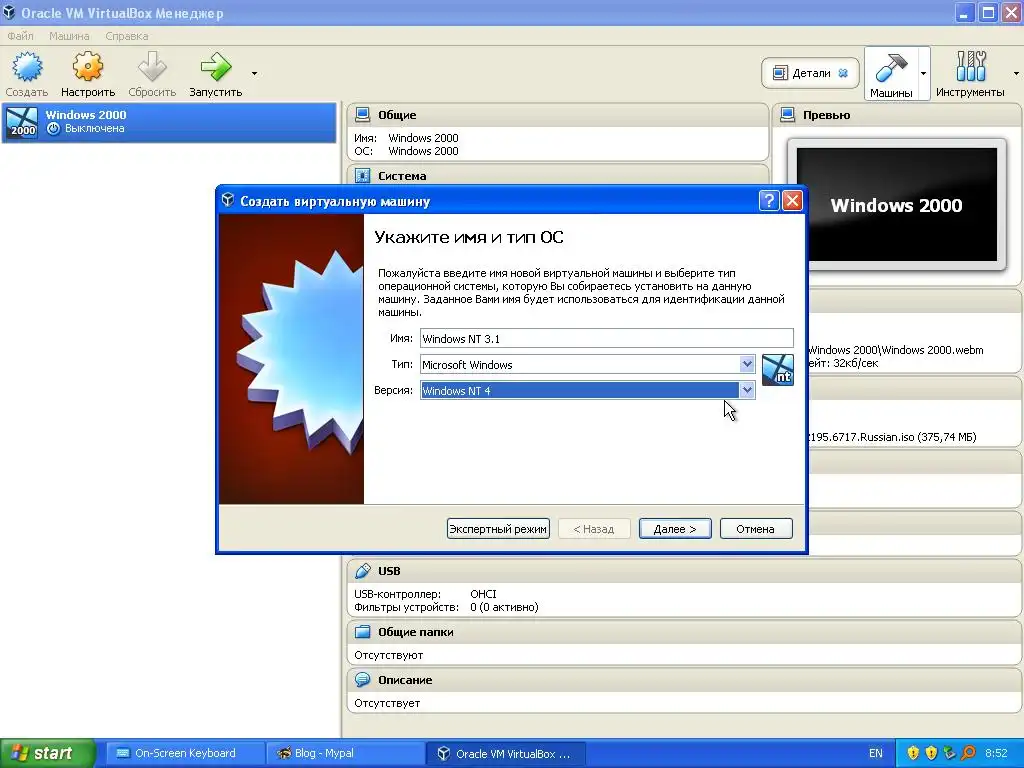Click the Далее > button
This screenshot has width=1024, height=768.
click(x=675, y=529)
